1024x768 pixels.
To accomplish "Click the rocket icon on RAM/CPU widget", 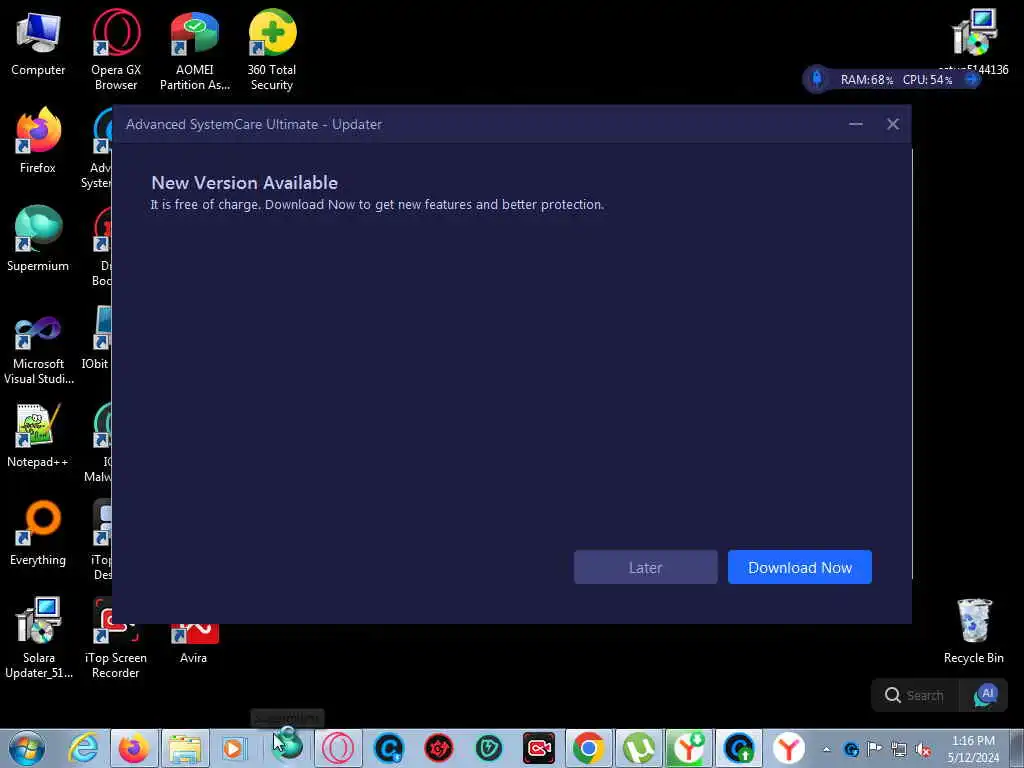I will pyautogui.click(x=816, y=79).
